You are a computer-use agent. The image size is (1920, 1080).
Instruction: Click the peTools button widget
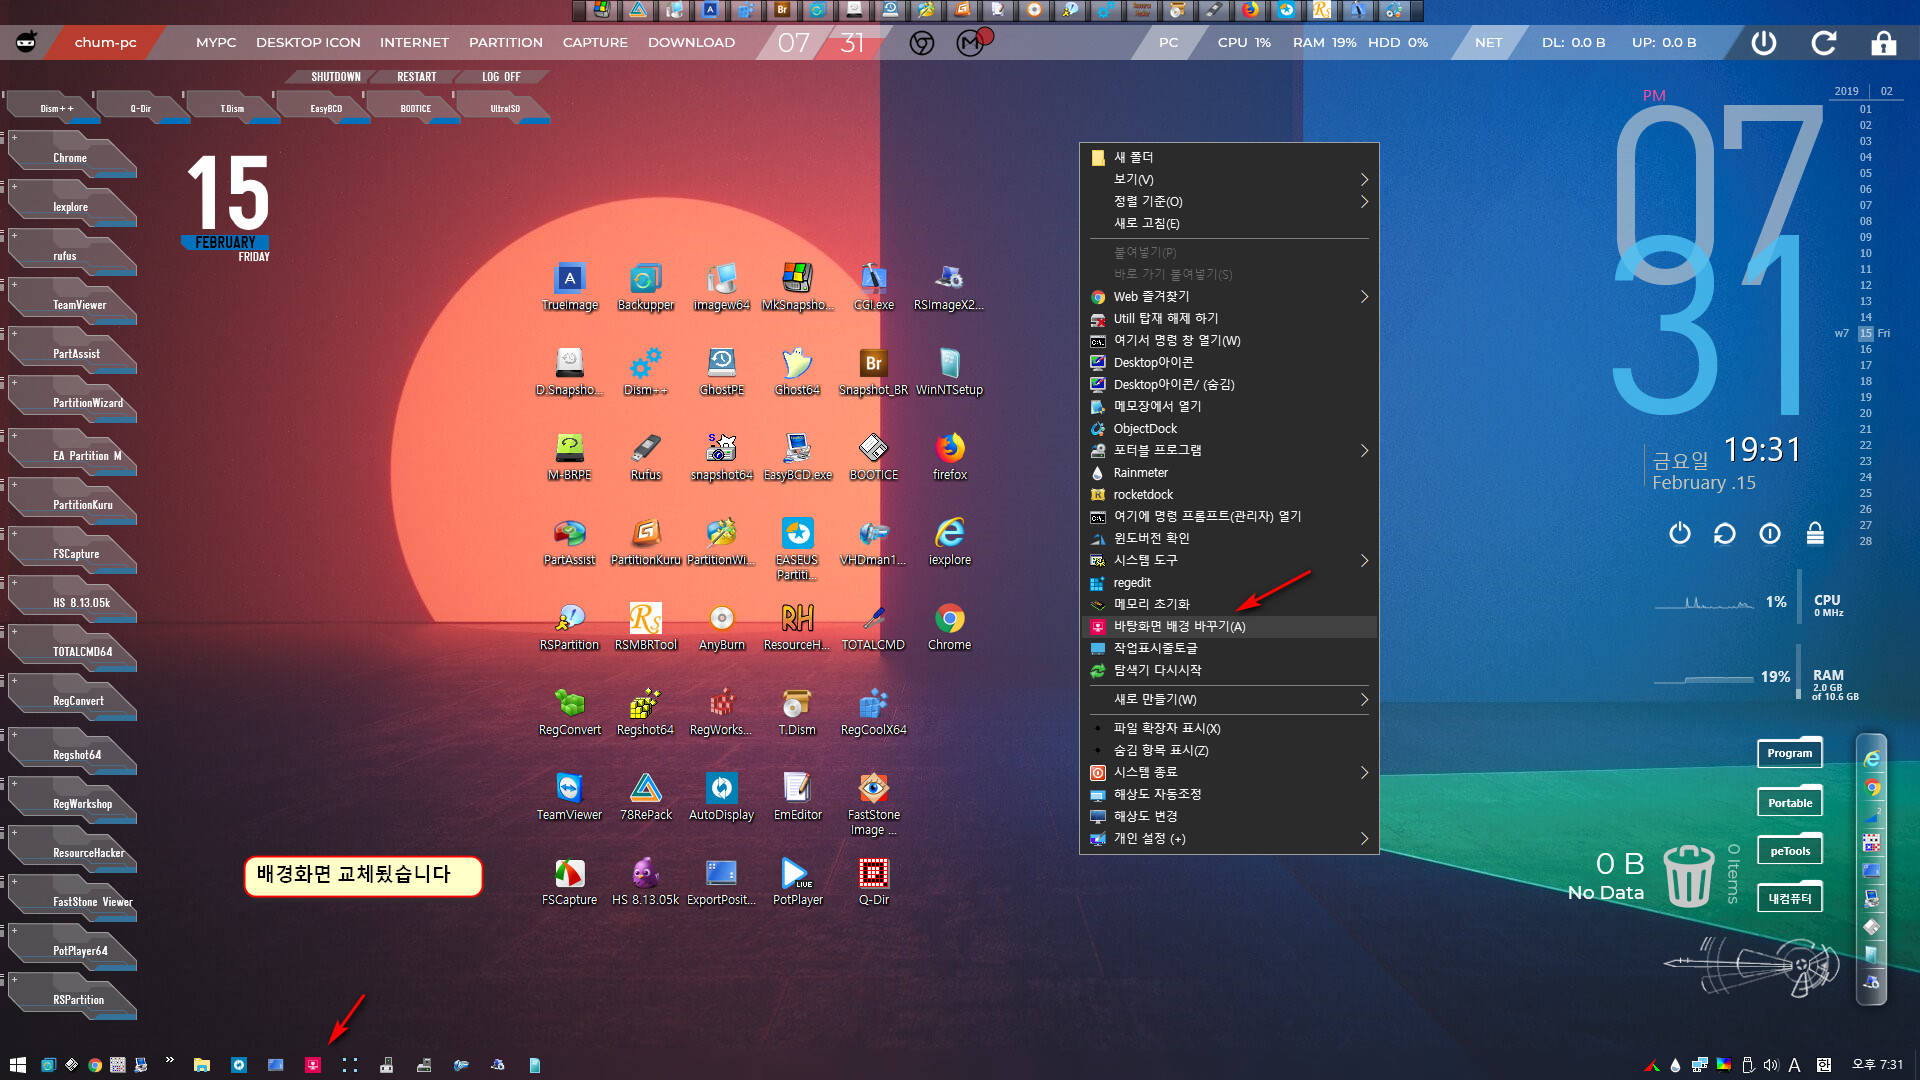coord(1789,851)
